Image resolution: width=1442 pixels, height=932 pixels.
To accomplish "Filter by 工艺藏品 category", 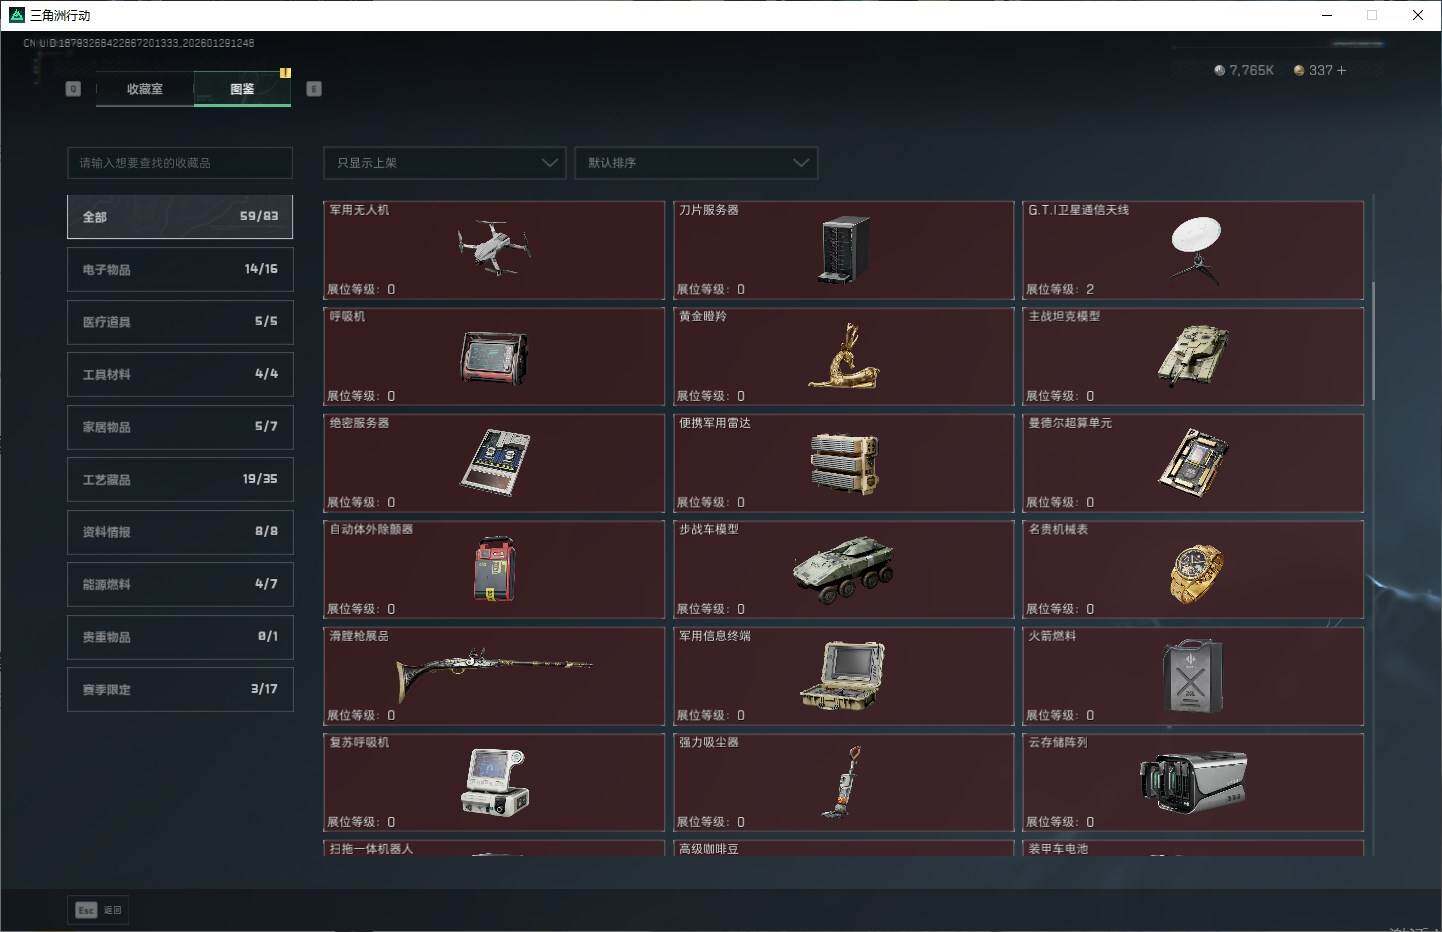I will [x=180, y=480].
